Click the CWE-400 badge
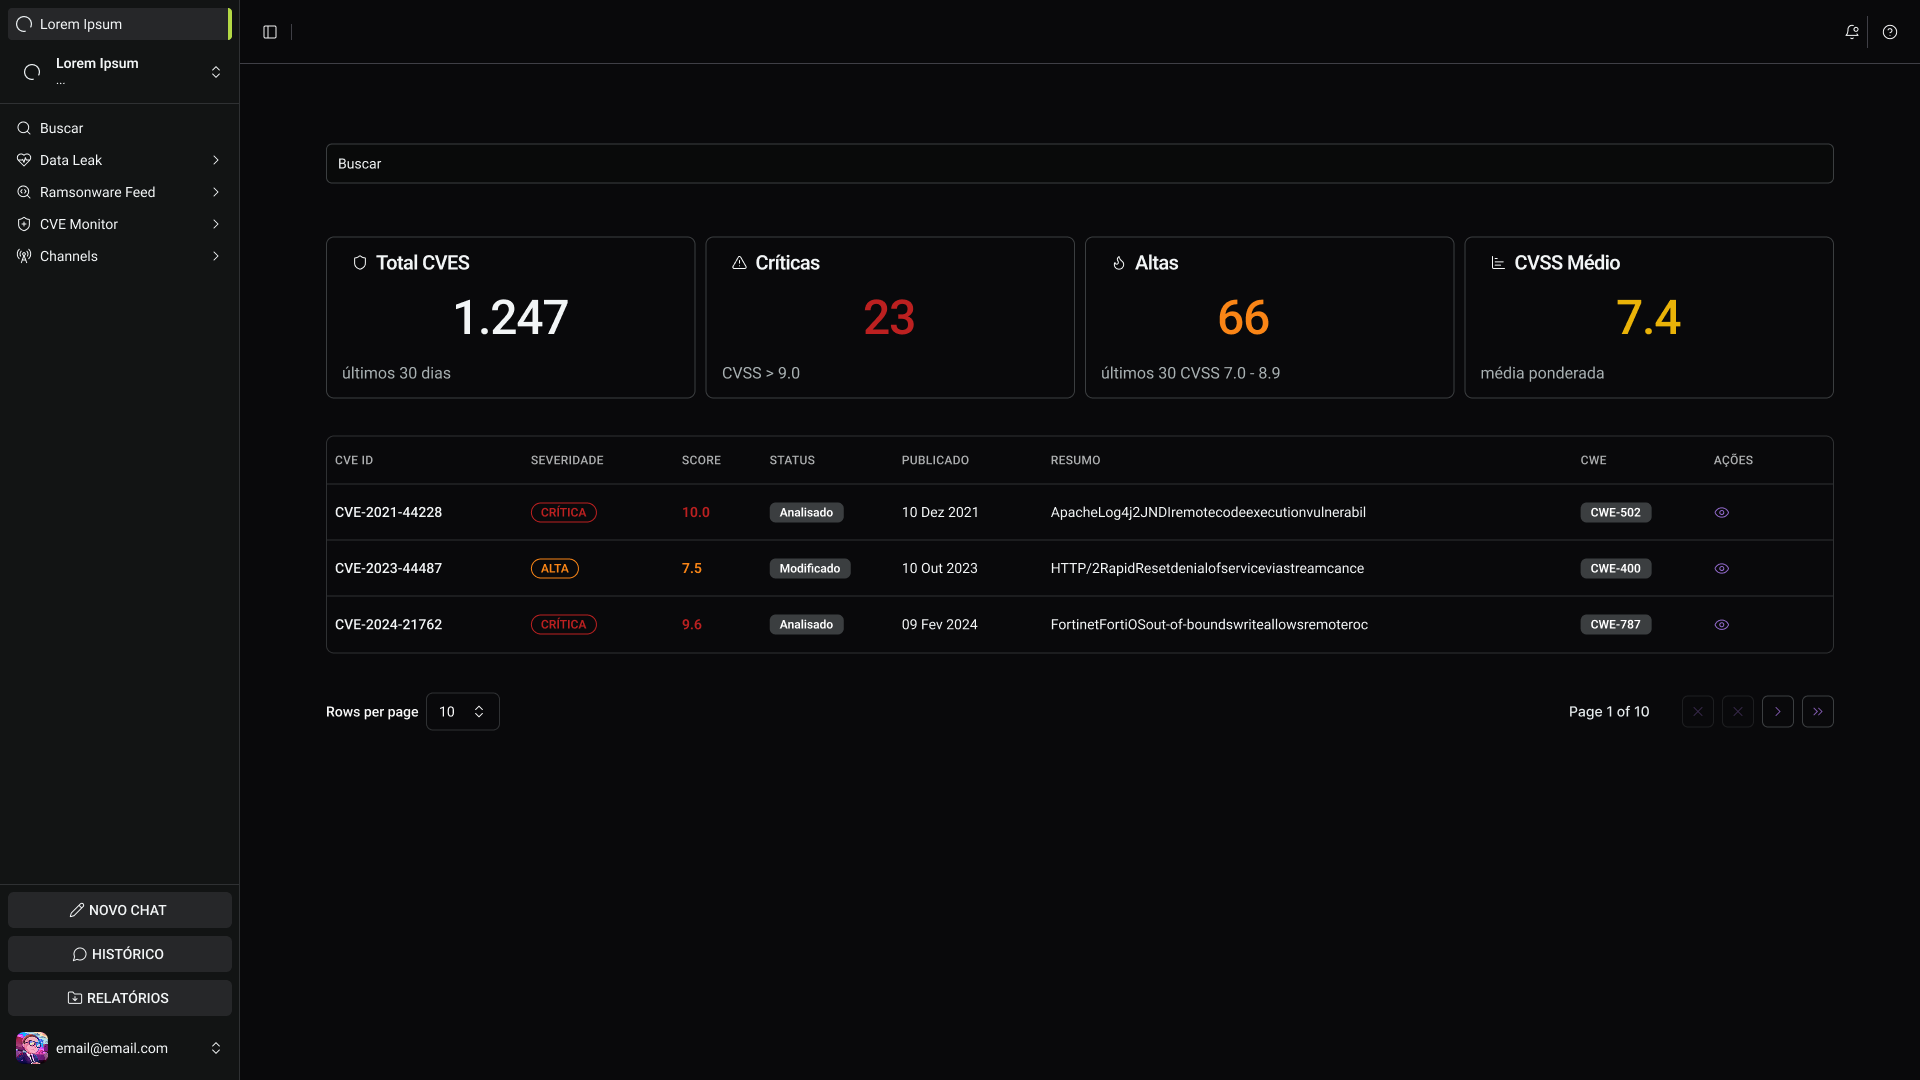 [1615, 568]
